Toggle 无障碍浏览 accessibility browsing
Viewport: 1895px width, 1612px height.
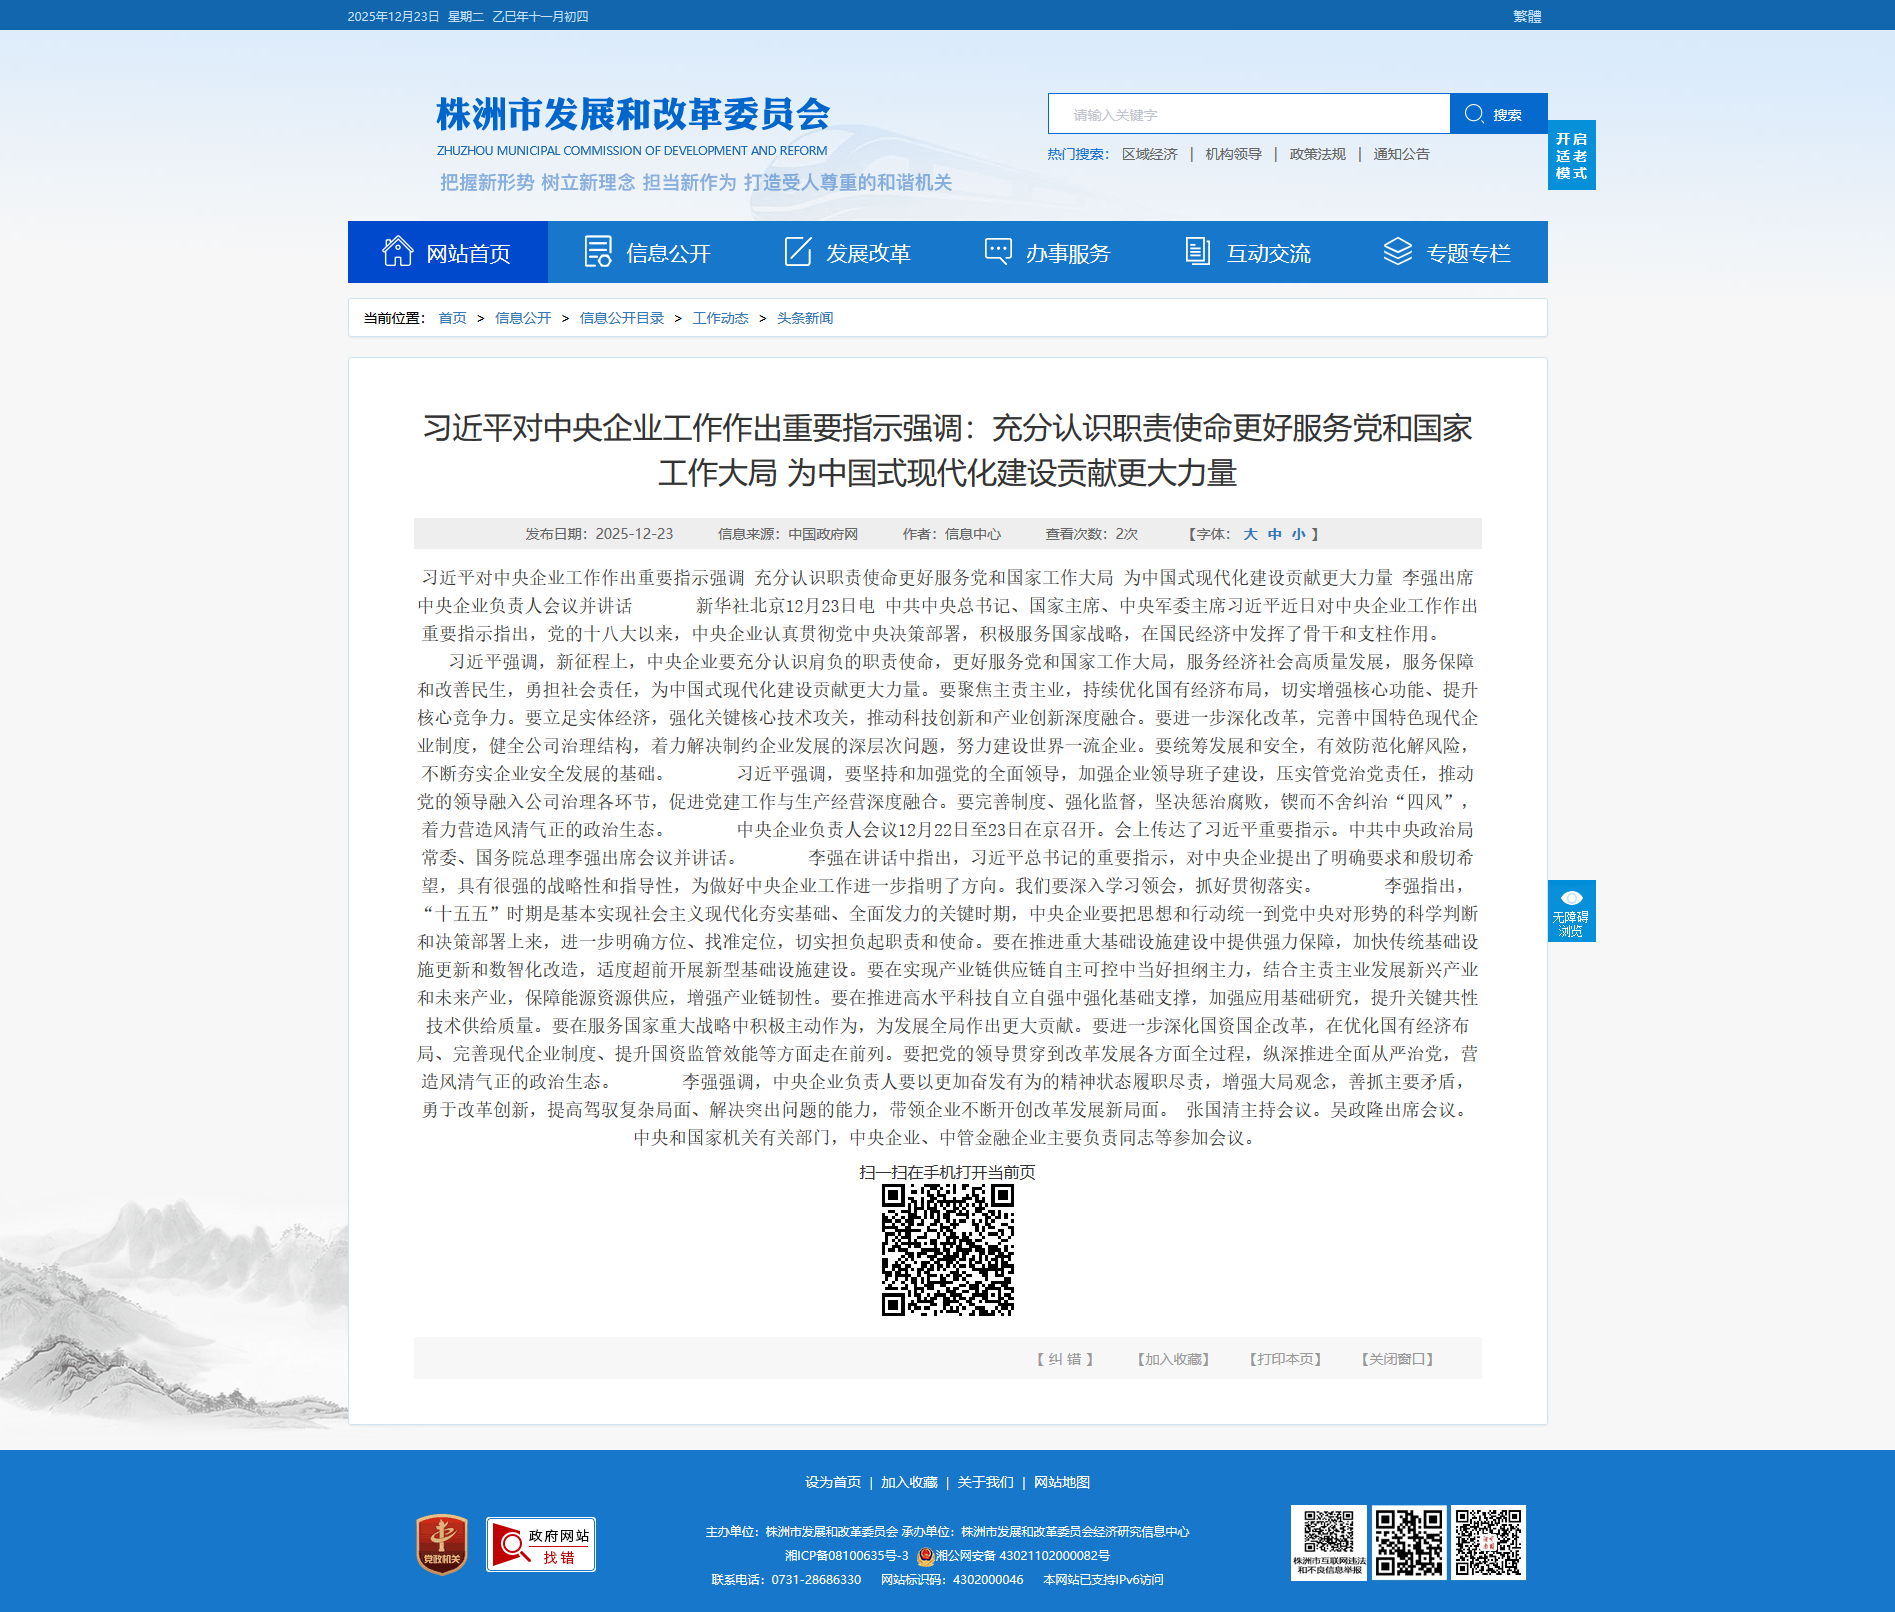pos(1571,911)
